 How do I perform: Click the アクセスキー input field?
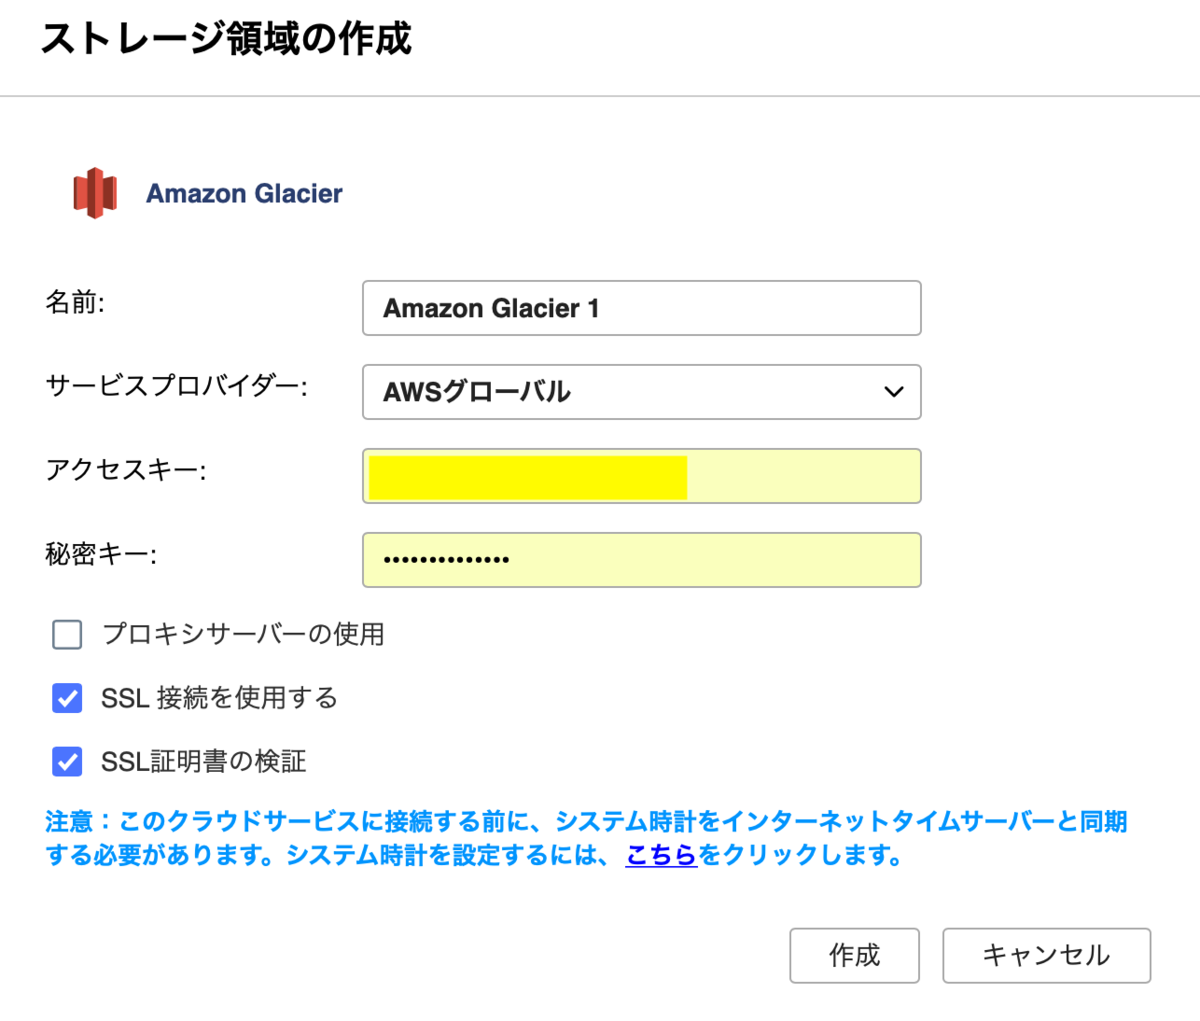[641, 476]
